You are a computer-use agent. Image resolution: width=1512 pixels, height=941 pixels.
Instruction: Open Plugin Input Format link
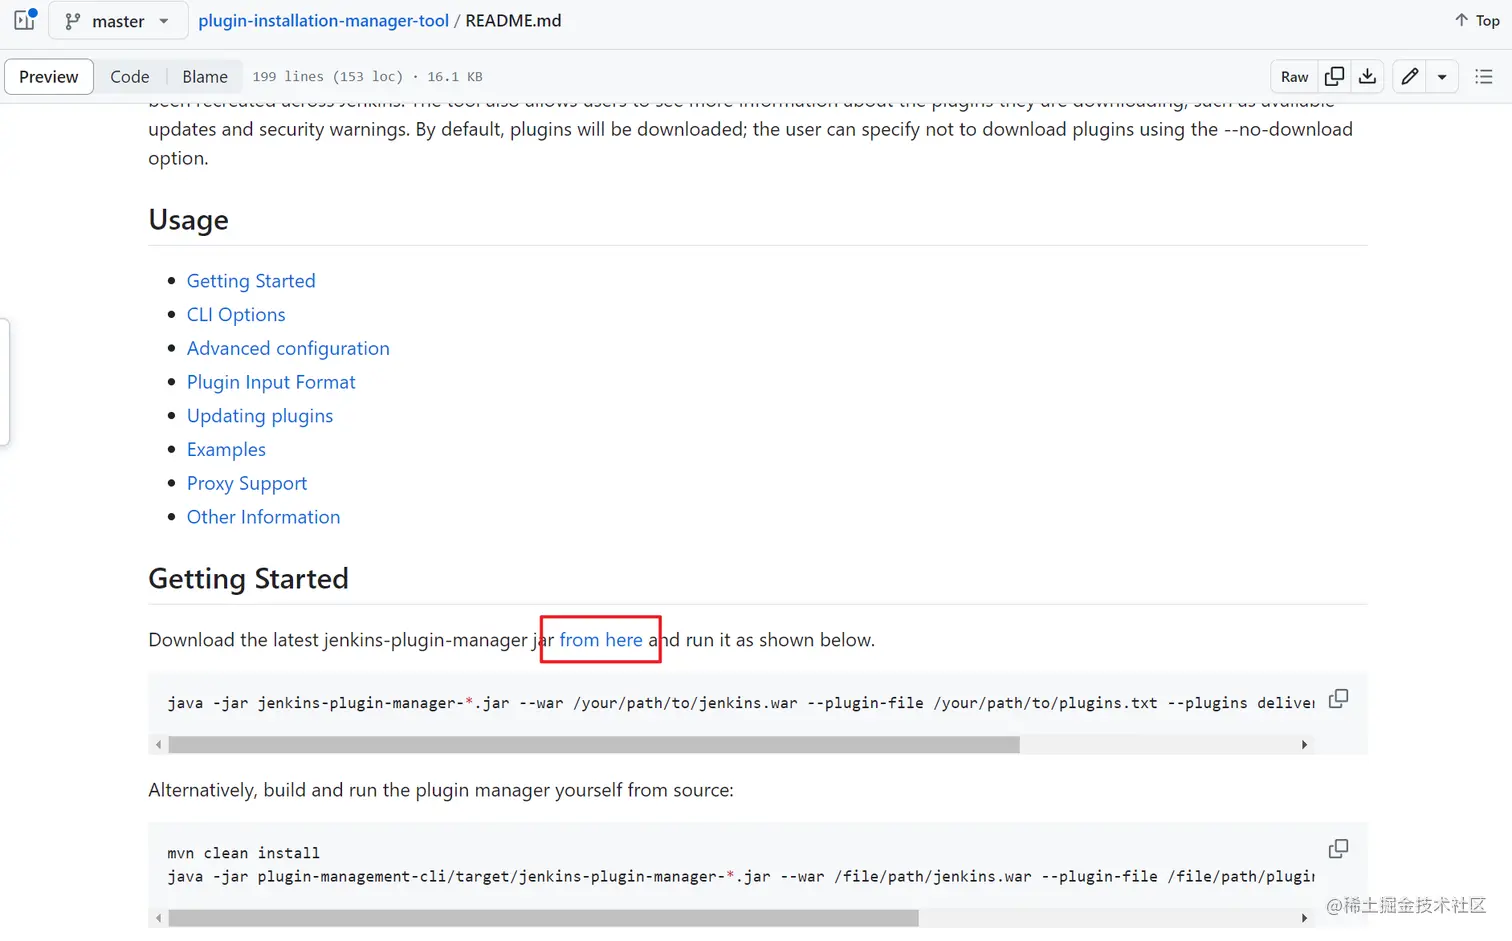pos(271,382)
